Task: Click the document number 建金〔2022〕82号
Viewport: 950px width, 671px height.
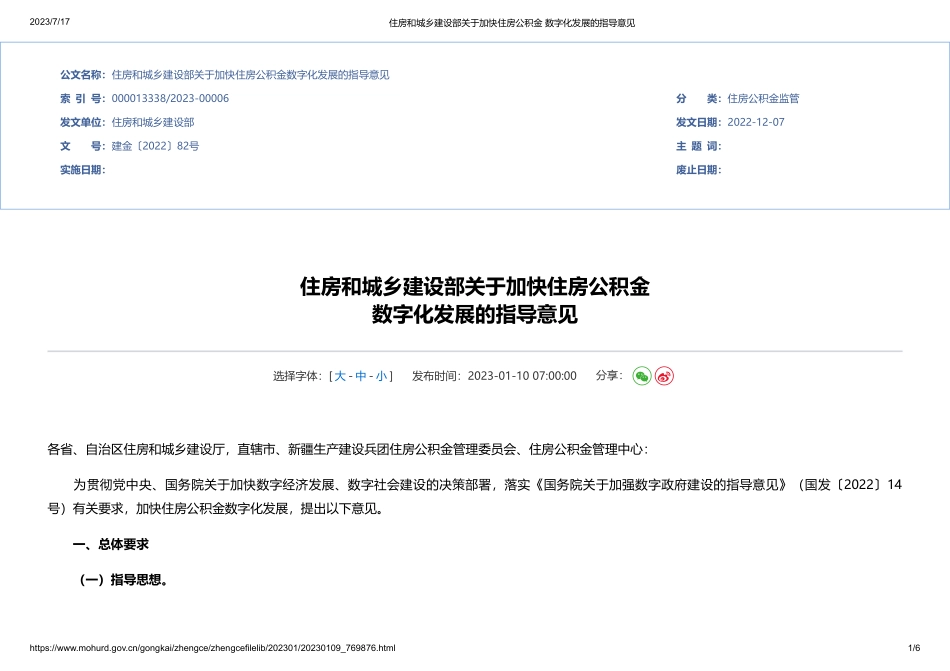Action: (x=155, y=146)
